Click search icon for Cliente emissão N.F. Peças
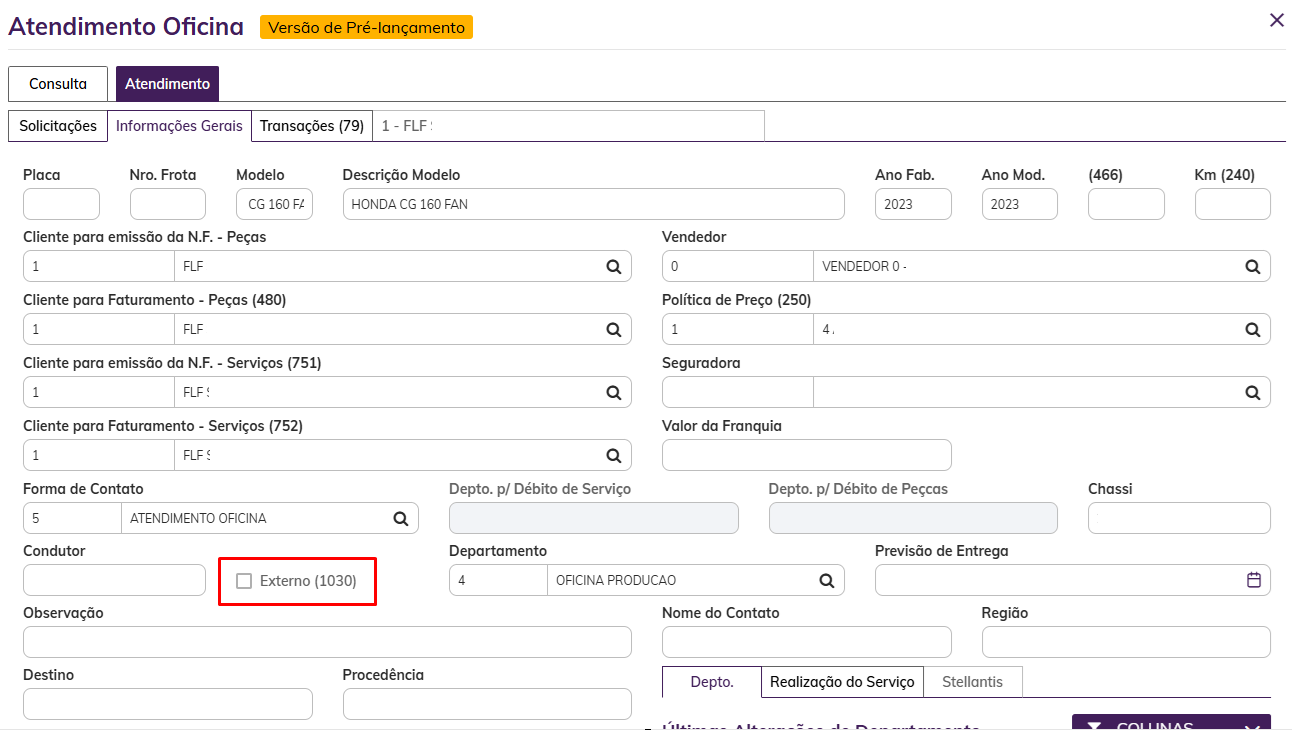1292x730 pixels. (x=613, y=267)
